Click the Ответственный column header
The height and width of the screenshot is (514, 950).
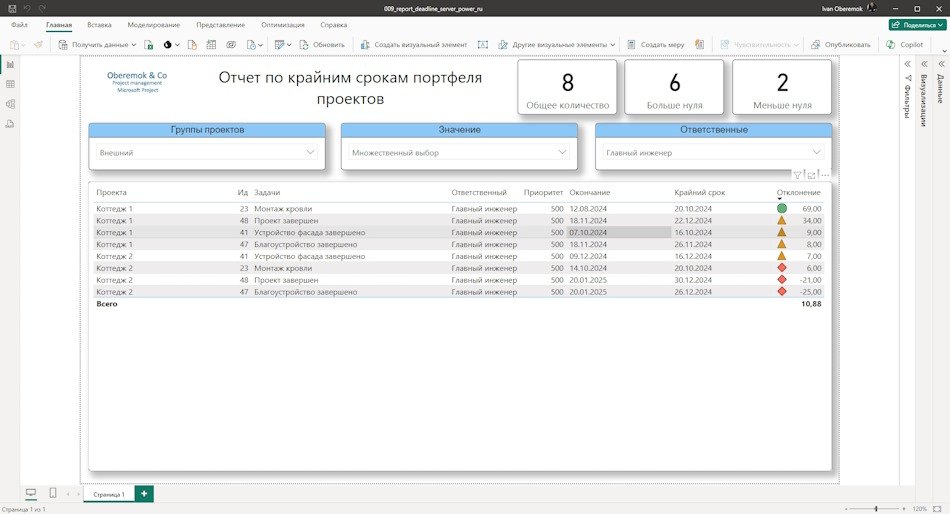click(479, 193)
